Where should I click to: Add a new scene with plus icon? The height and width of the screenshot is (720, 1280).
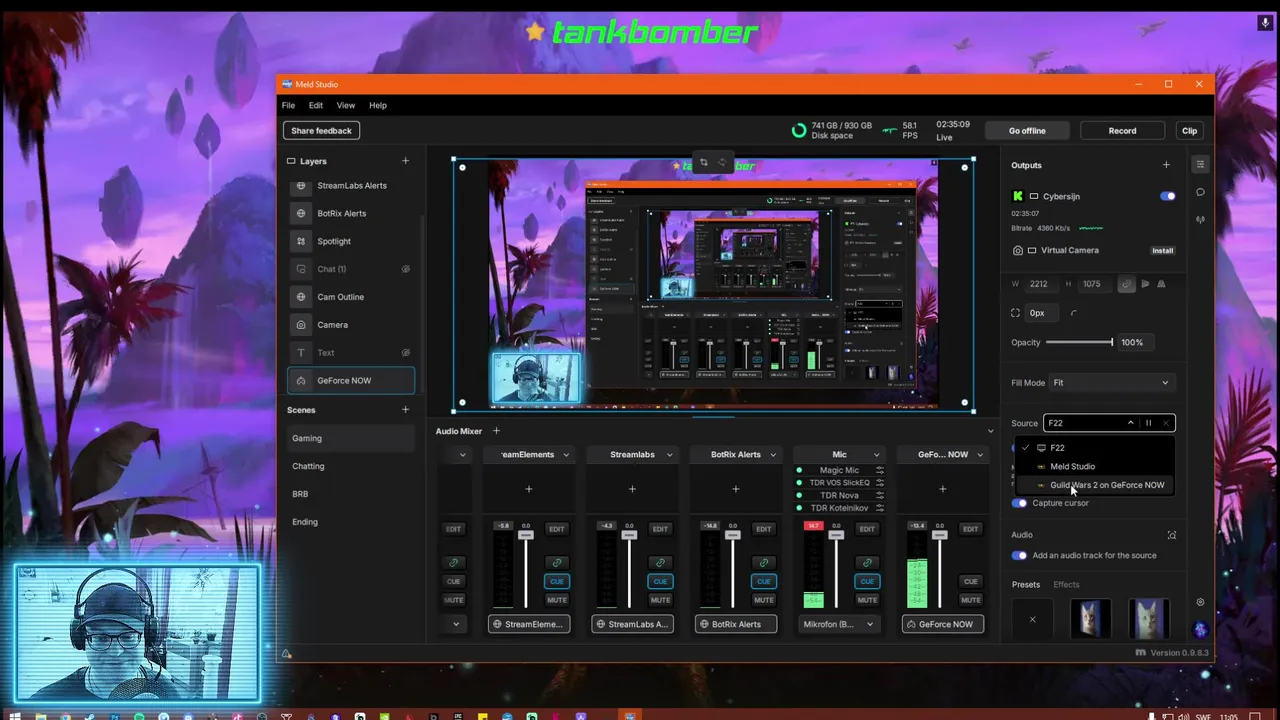click(x=405, y=410)
